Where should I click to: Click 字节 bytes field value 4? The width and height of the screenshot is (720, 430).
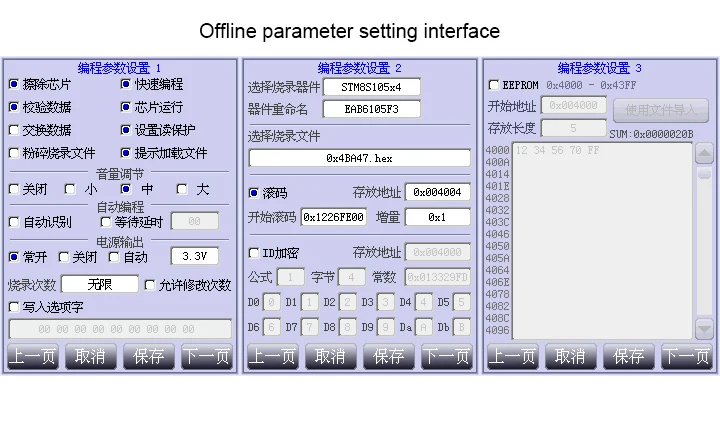tap(351, 277)
